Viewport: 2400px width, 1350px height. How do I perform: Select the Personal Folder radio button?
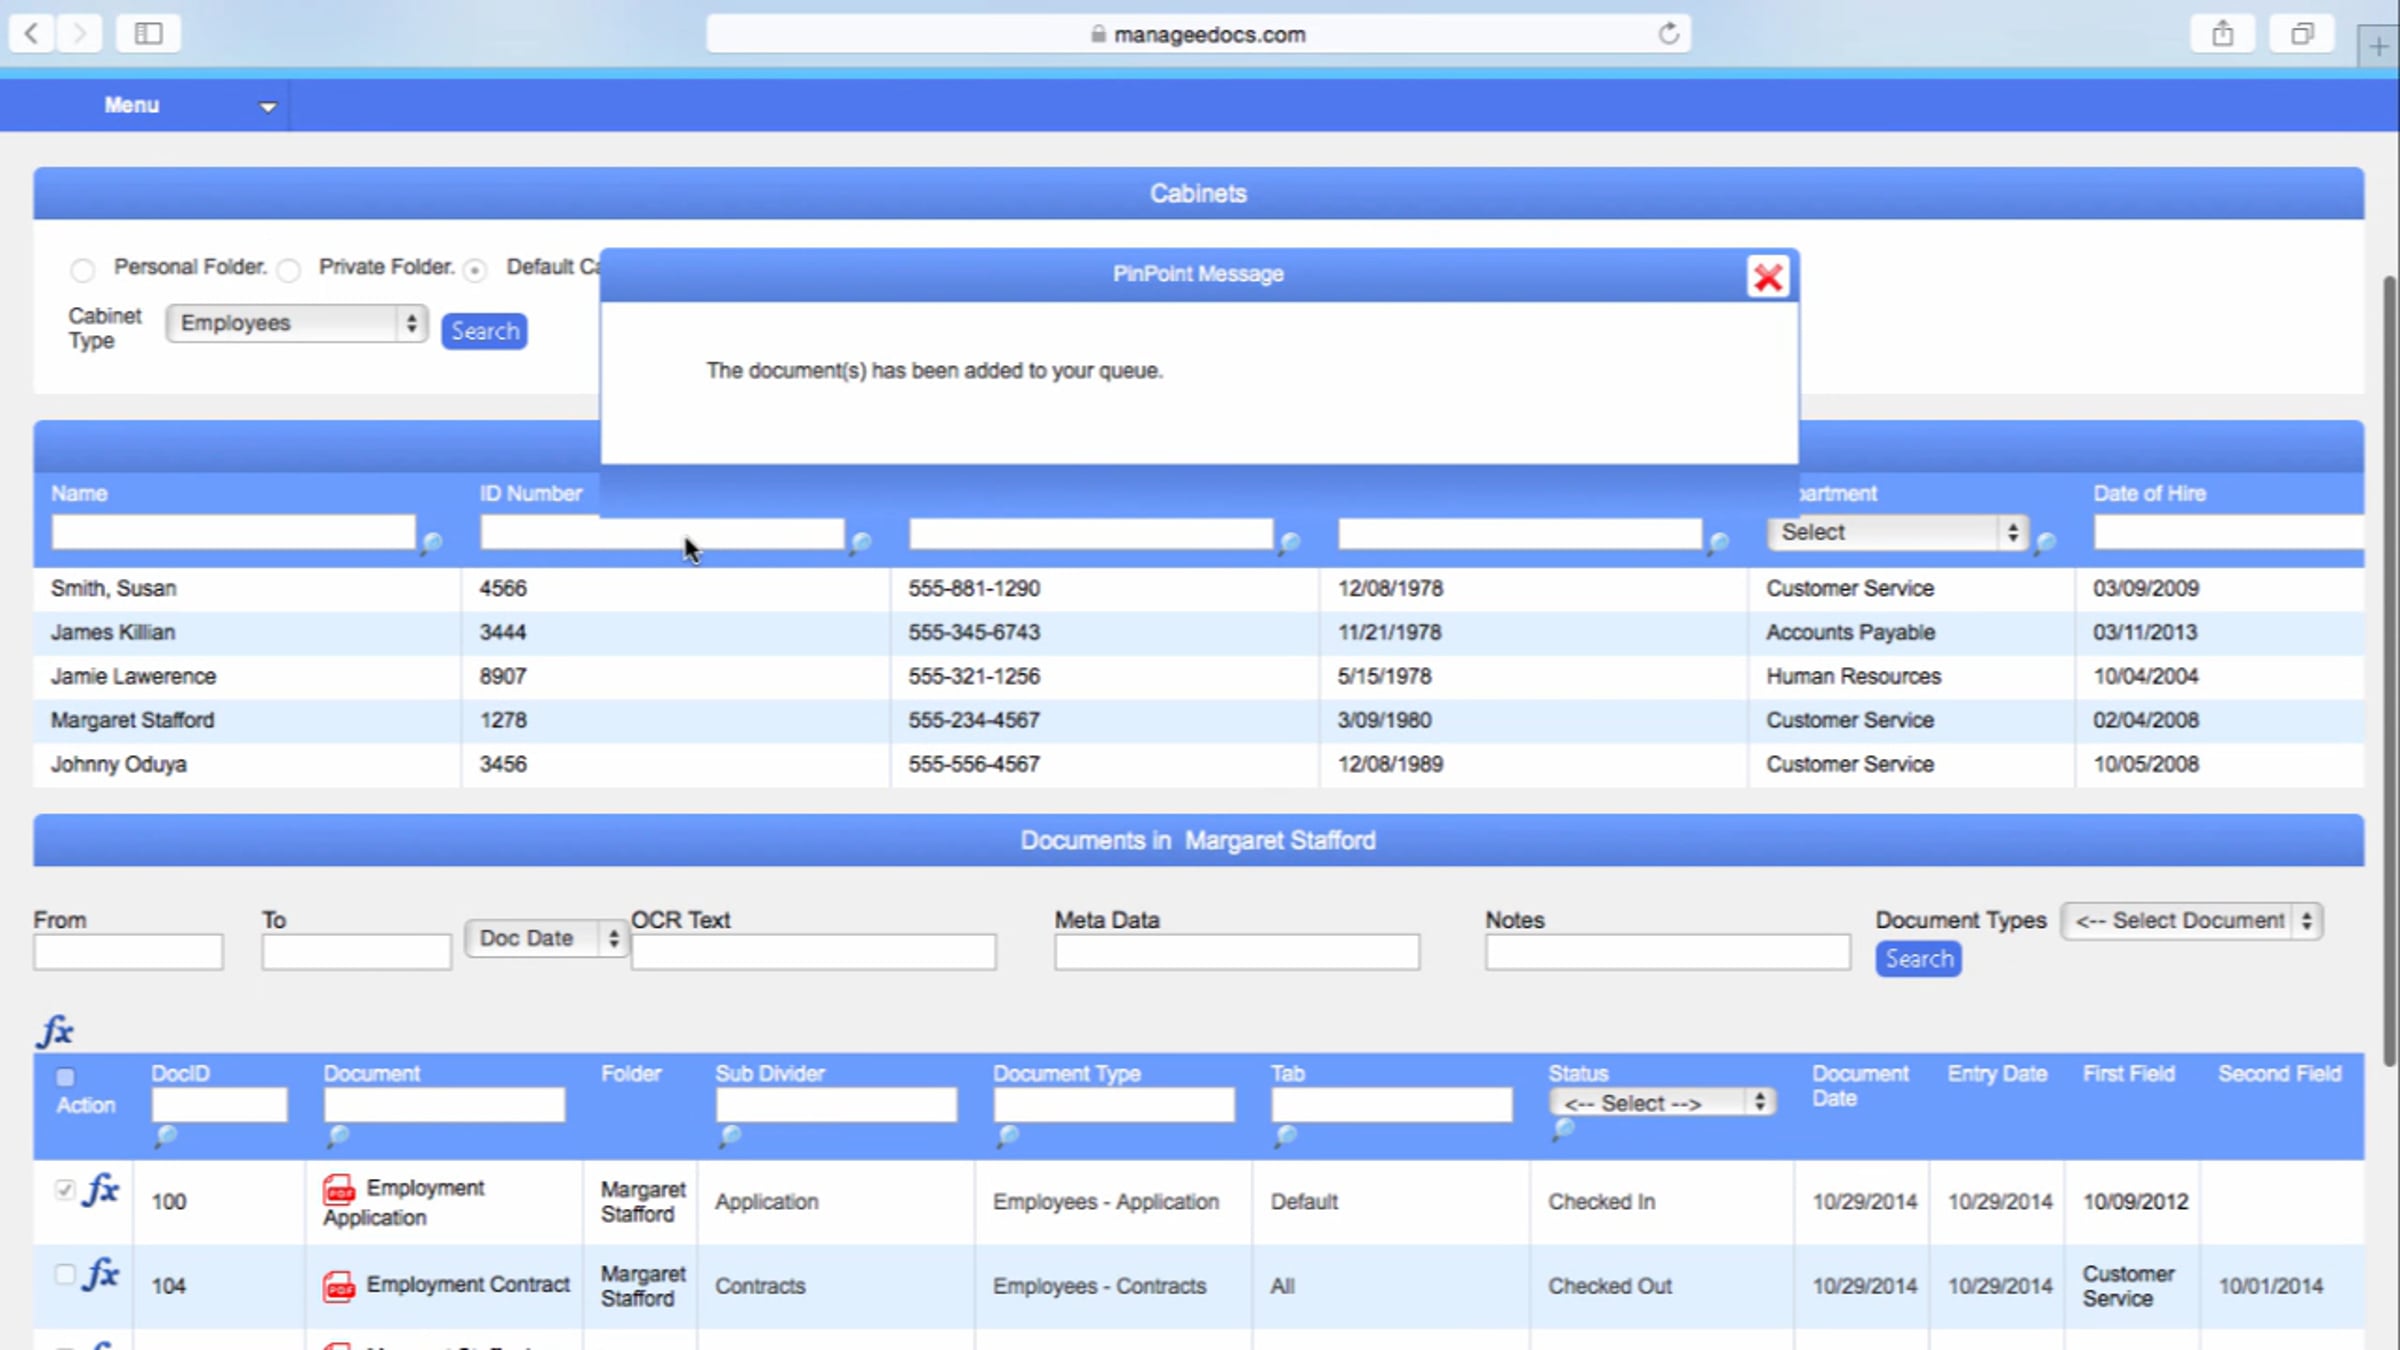[83, 270]
